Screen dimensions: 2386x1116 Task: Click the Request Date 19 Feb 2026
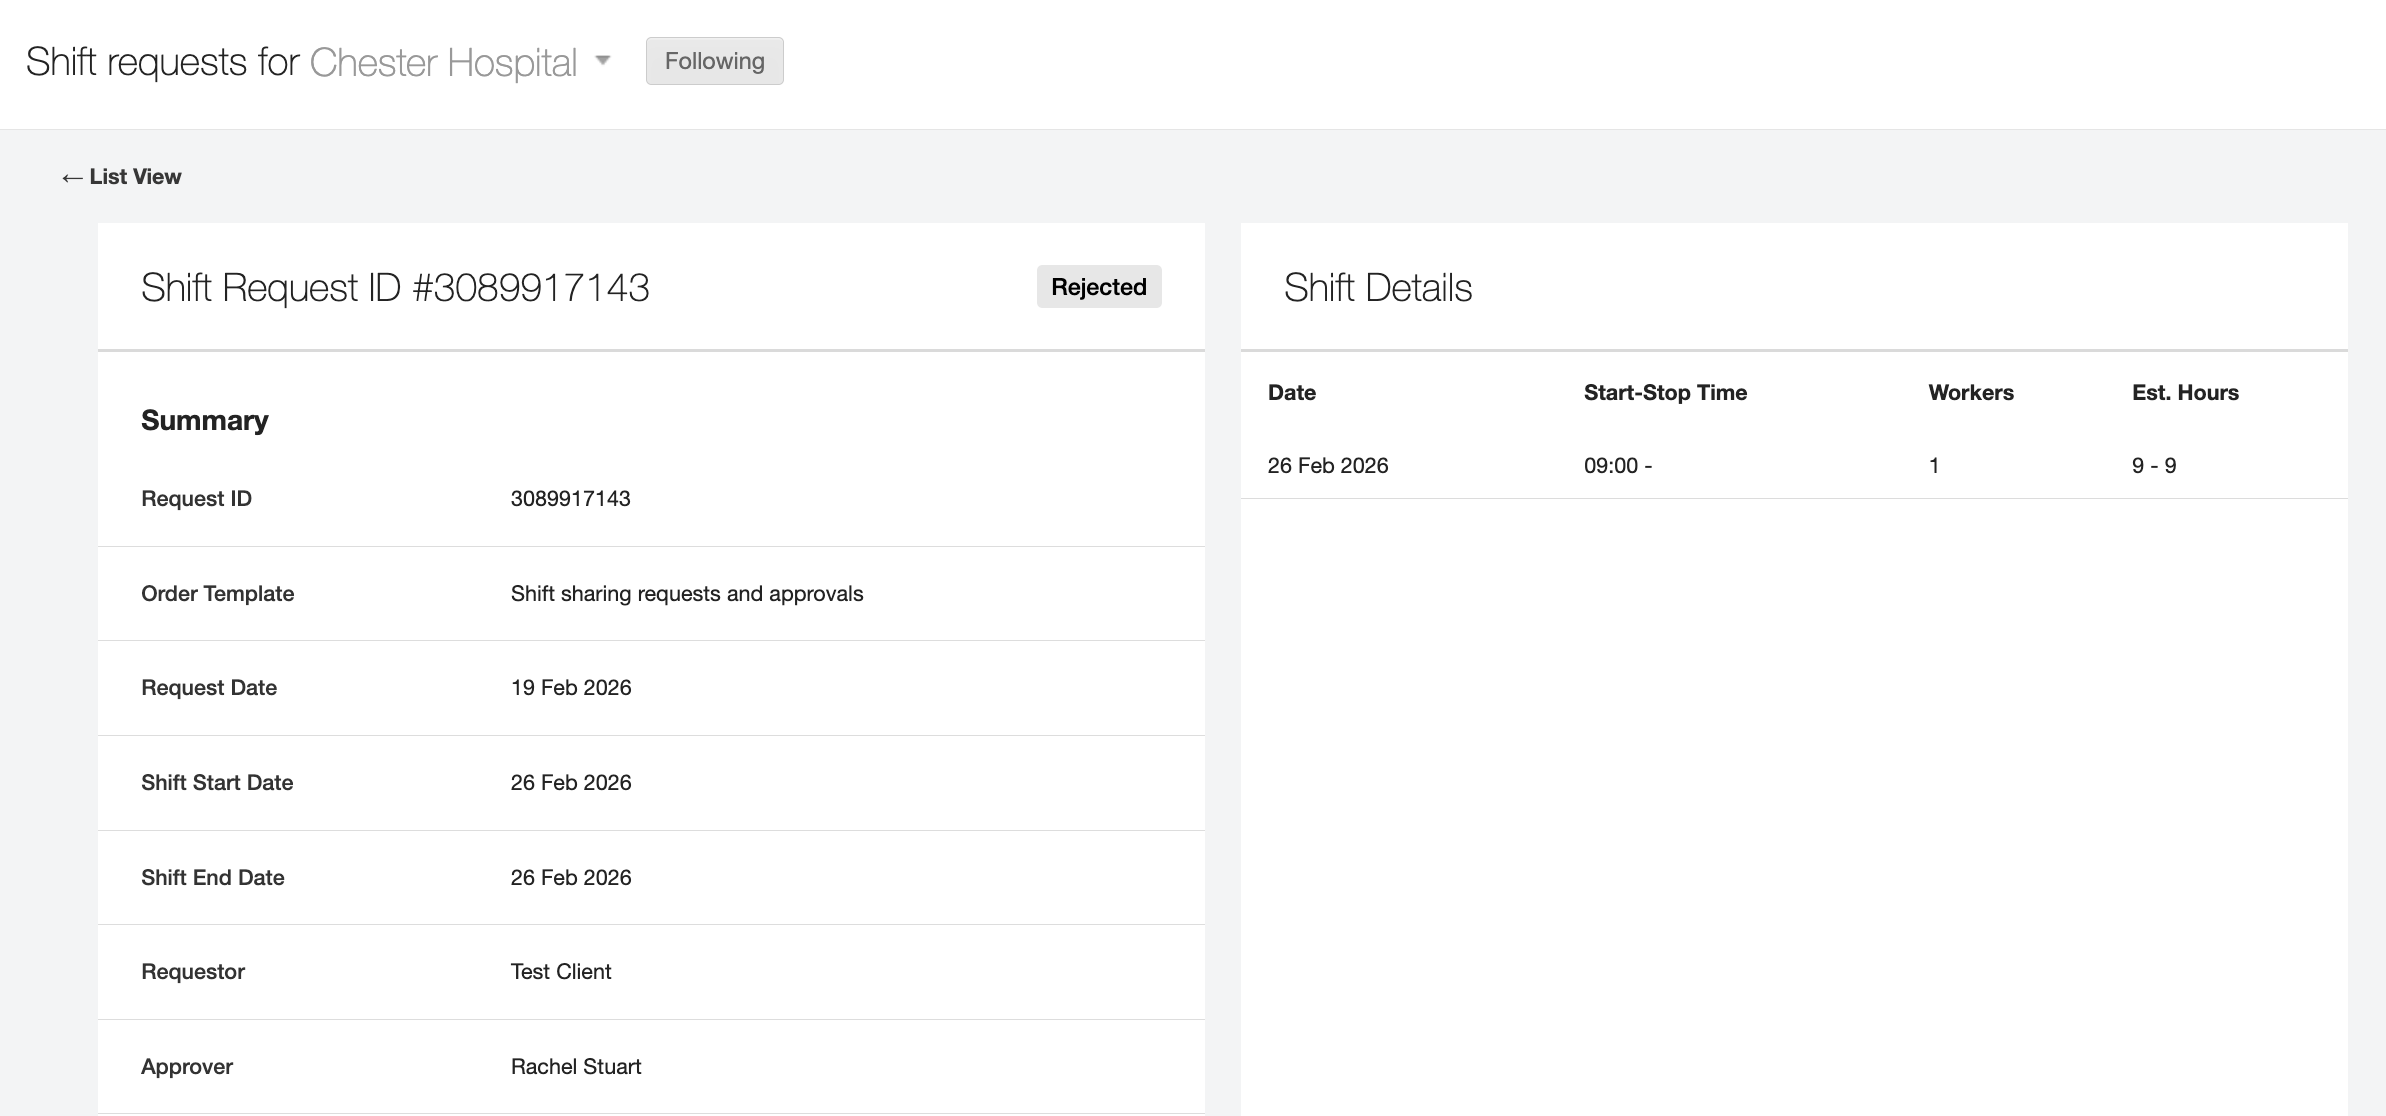(570, 687)
